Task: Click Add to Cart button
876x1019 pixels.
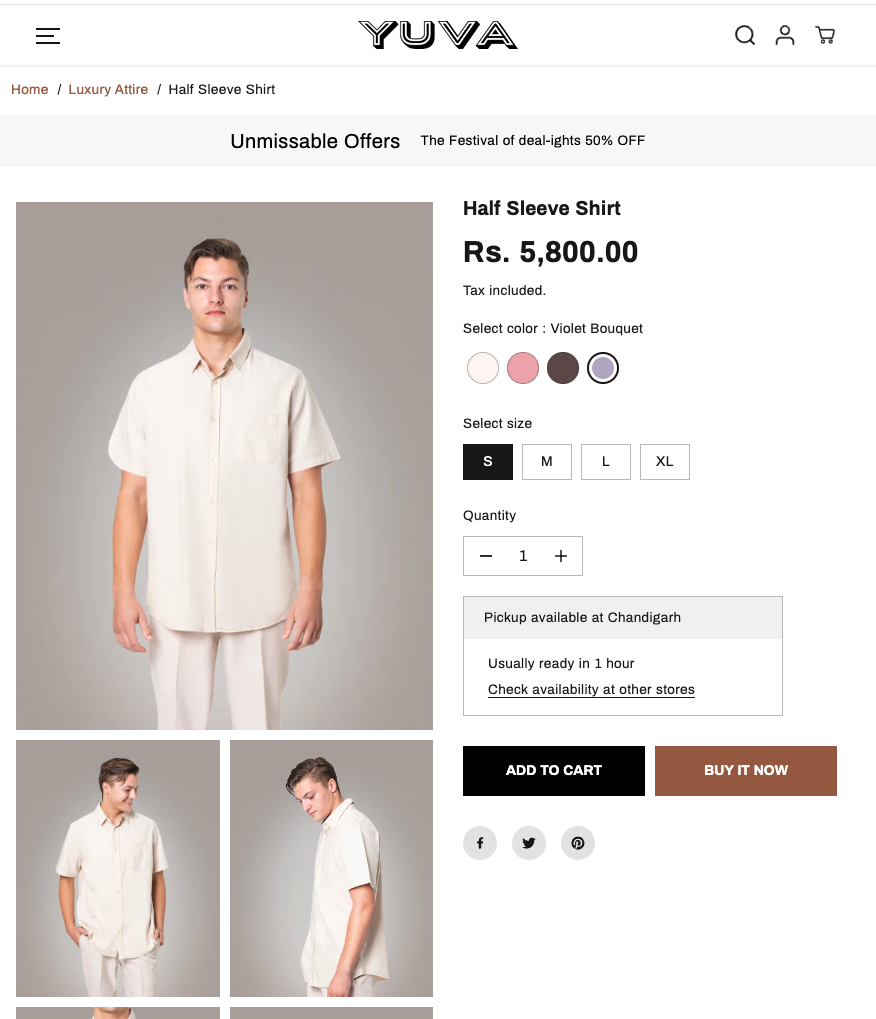Action: (x=554, y=771)
